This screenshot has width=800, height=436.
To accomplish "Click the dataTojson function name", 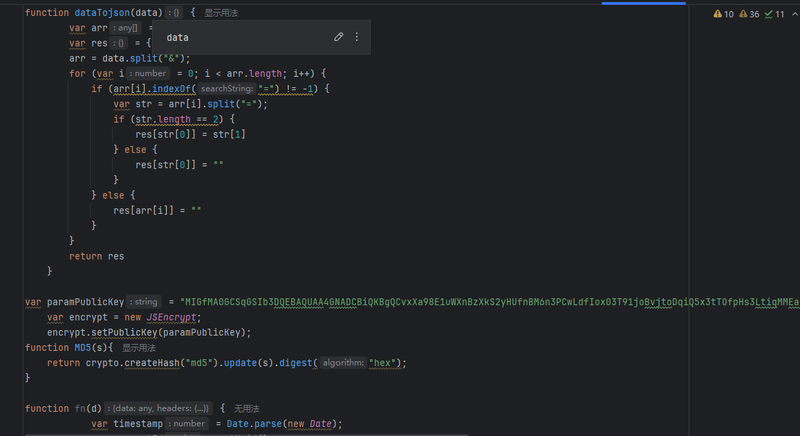I will coord(102,14).
